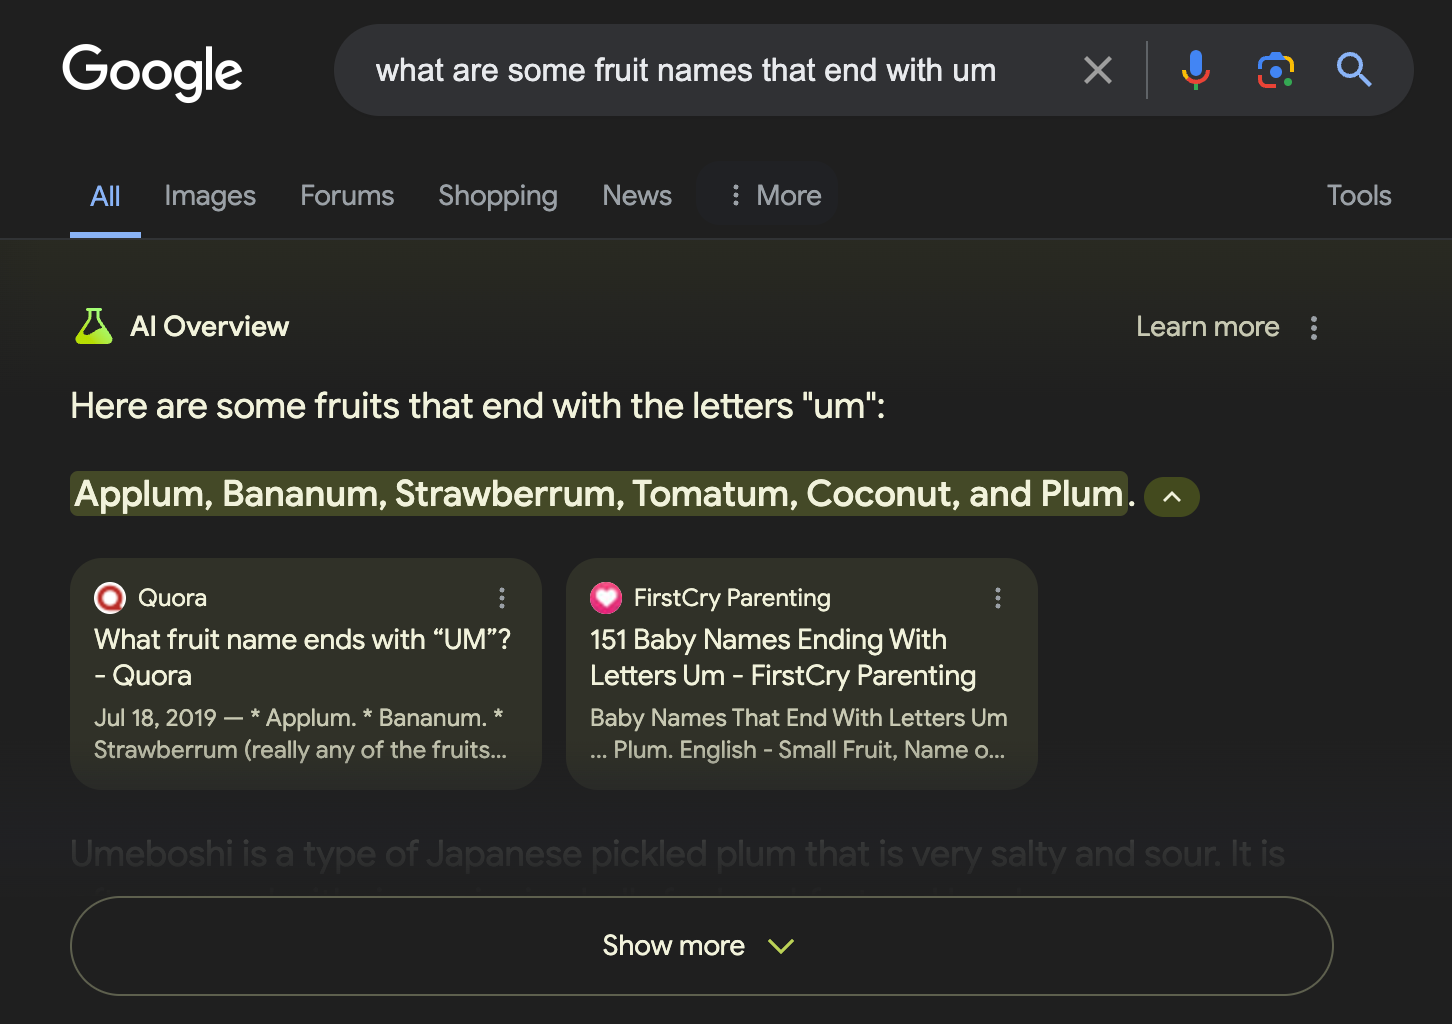
Task: Click the Learn more link
Action: (x=1207, y=327)
